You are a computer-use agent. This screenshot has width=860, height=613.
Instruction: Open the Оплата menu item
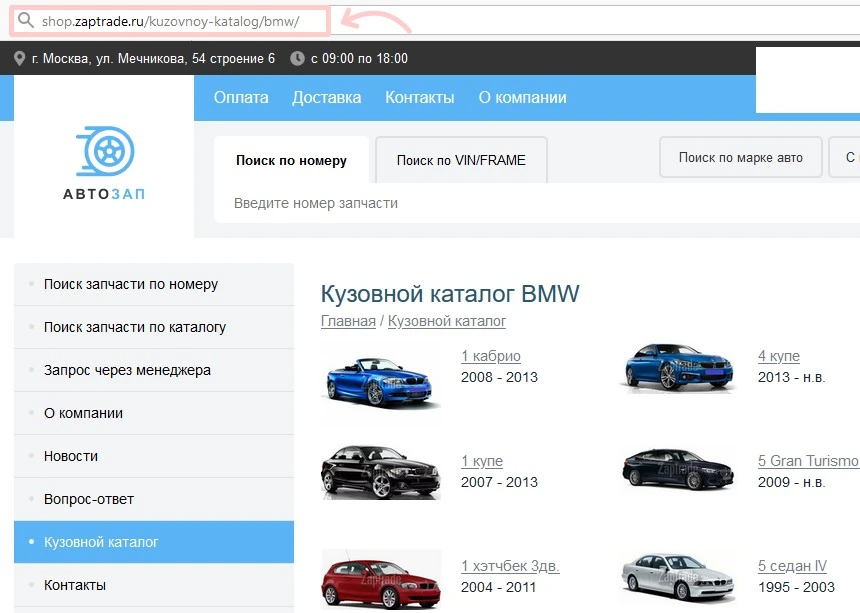(241, 98)
